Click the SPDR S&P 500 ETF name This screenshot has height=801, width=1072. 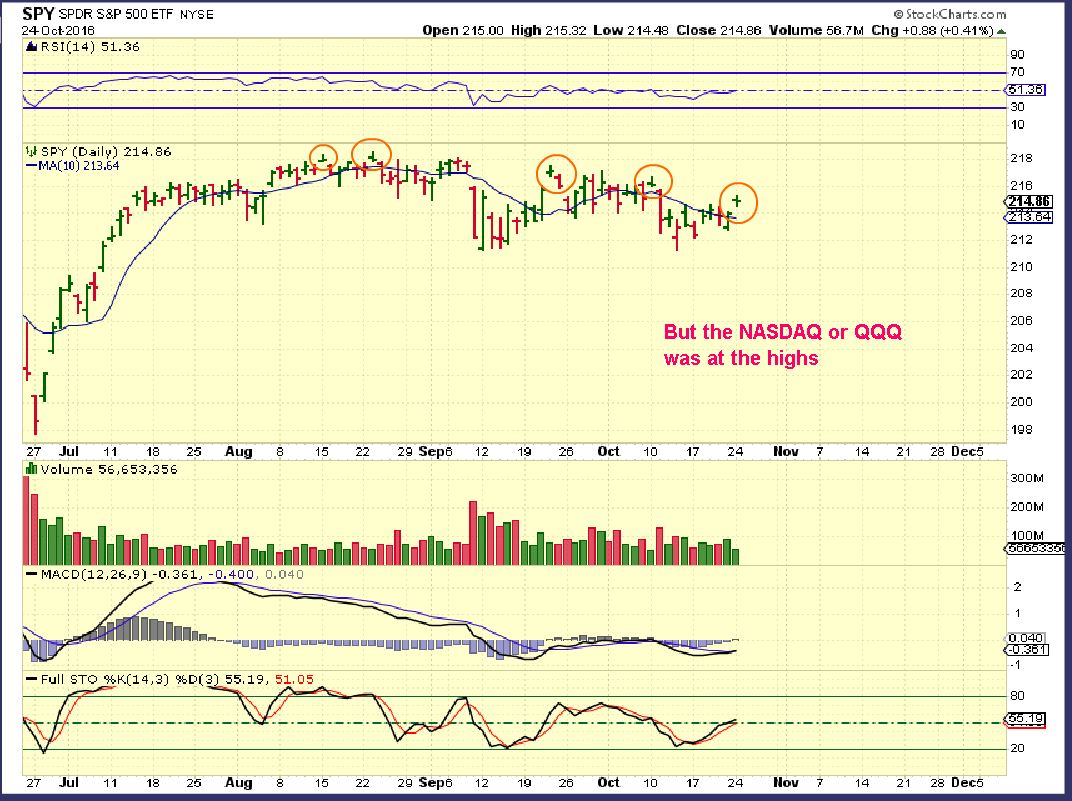pyautogui.click(x=116, y=14)
